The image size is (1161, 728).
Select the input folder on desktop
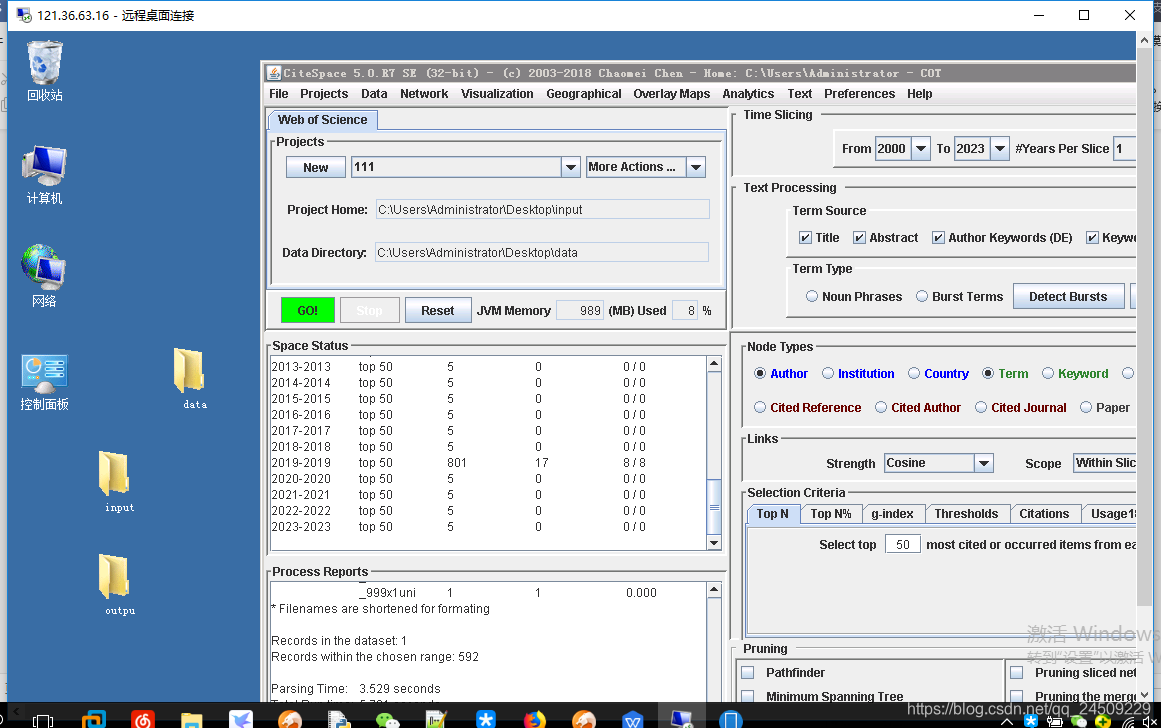pyautogui.click(x=116, y=482)
